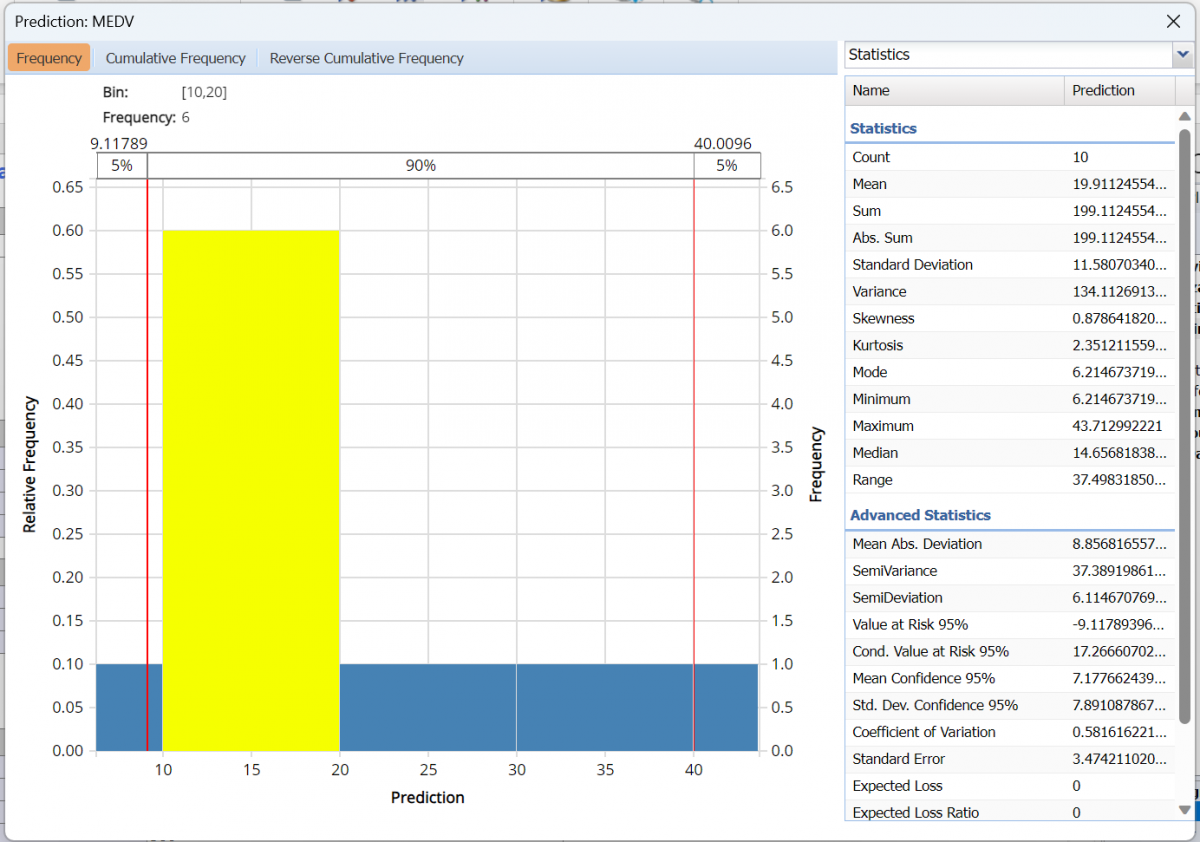Click the 90% certainty band label
This screenshot has width=1200, height=842.
pos(420,166)
